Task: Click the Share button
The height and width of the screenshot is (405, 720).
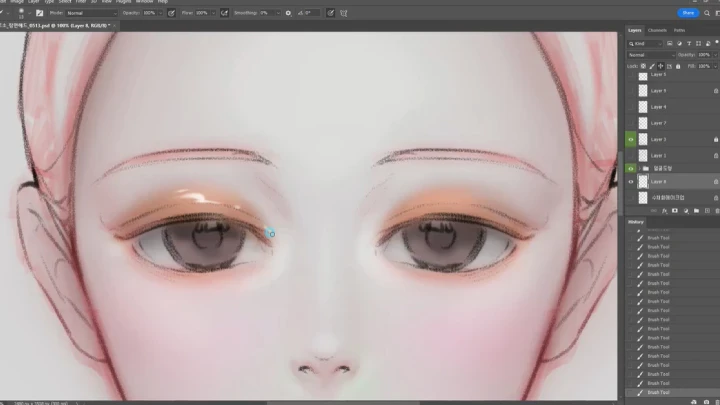Action: click(687, 13)
